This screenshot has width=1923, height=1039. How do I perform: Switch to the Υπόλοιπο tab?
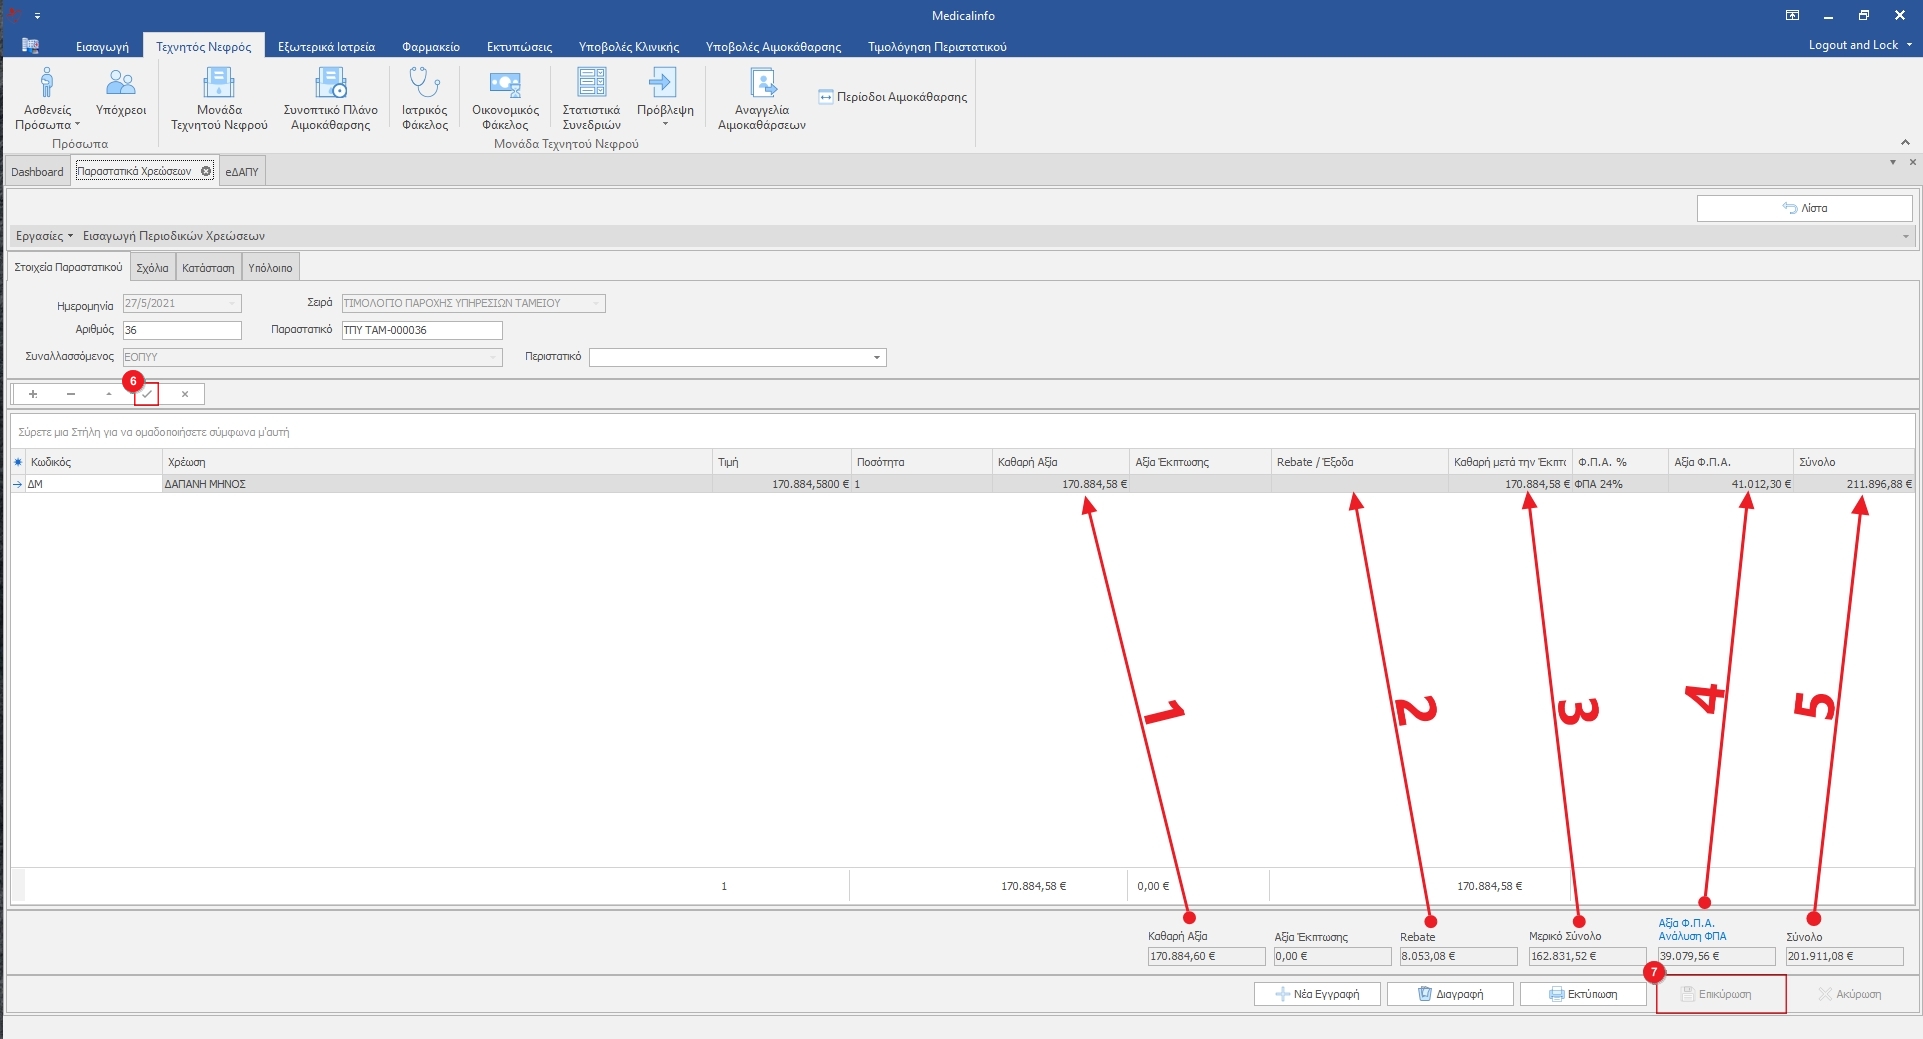pyautogui.click(x=270, y=268)
